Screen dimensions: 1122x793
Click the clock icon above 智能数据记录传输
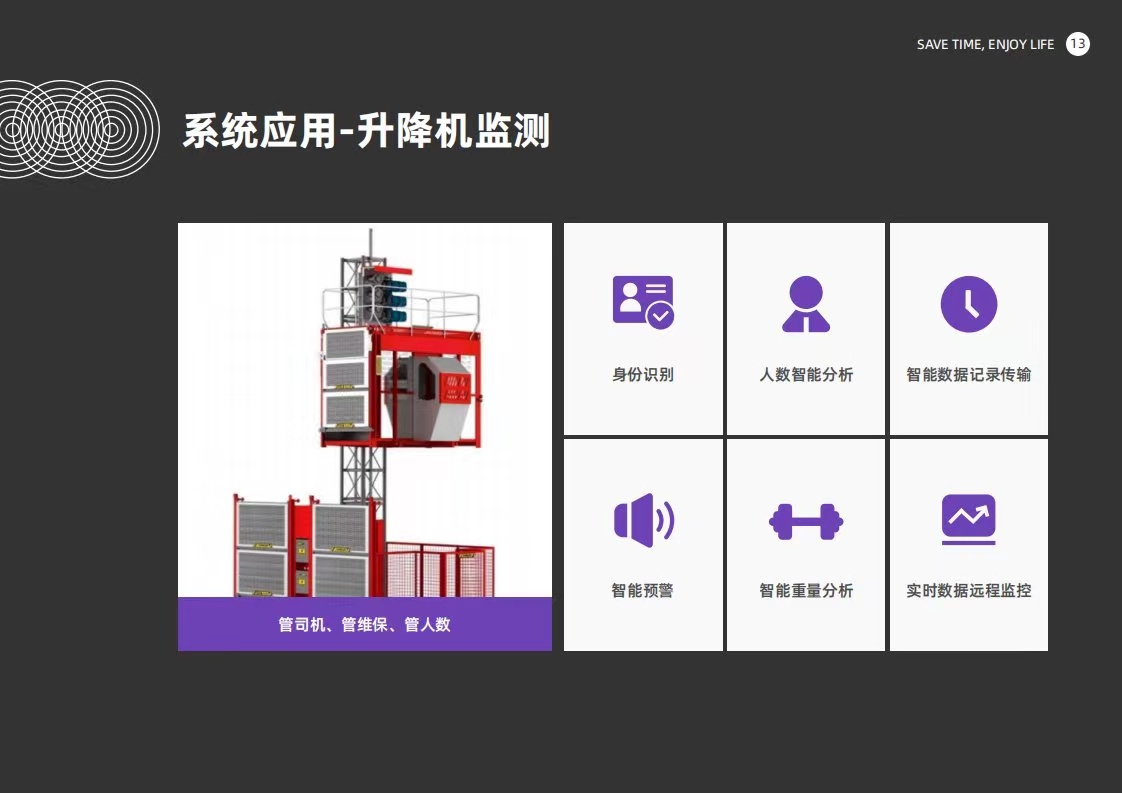[969, 304]
